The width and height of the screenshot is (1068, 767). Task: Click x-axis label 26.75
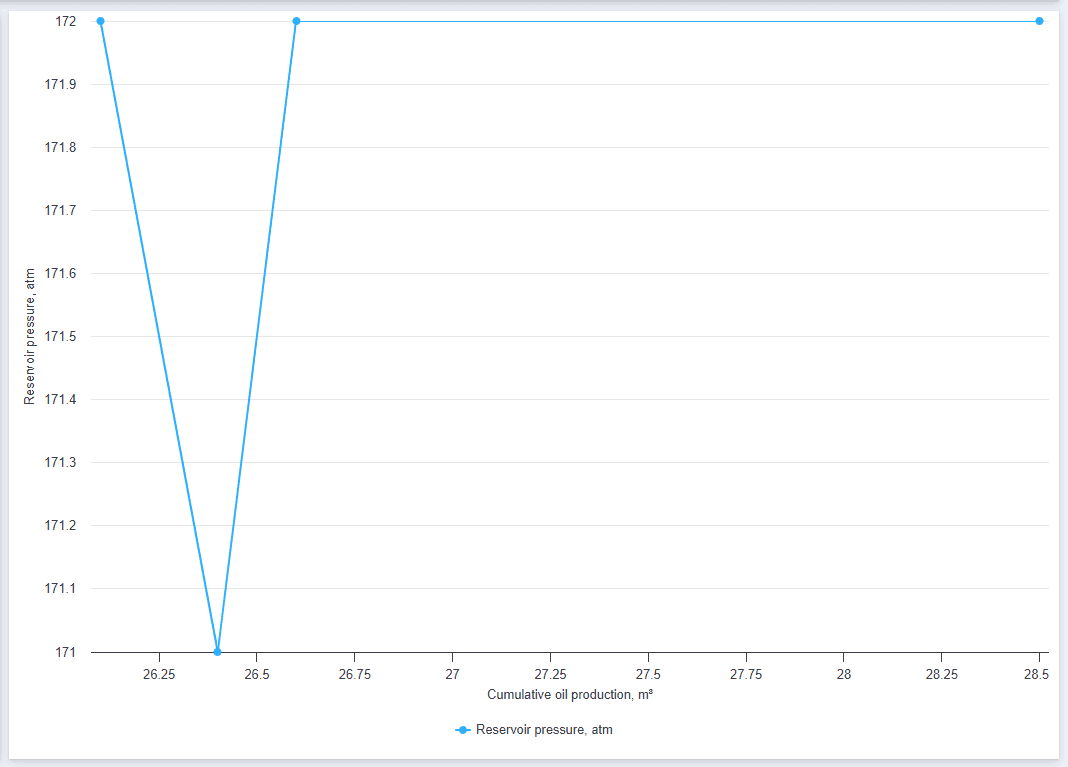(x=355, y=674)
